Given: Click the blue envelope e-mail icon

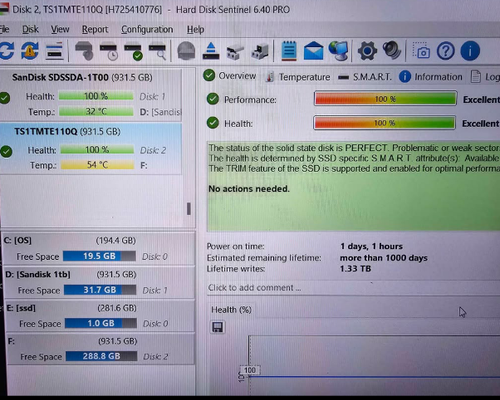Looking at the screenshot, I should click(313, 51).
